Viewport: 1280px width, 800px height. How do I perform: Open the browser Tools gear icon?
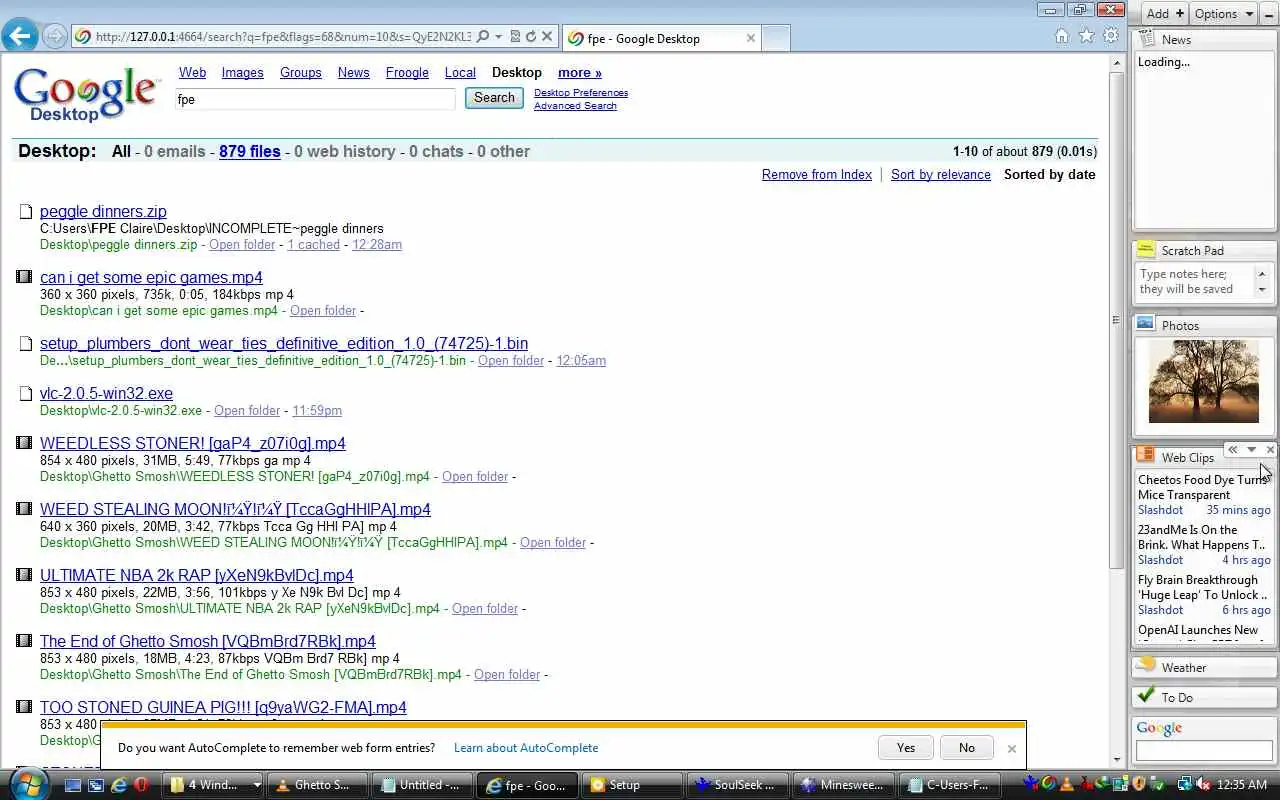click(1111, 36)
